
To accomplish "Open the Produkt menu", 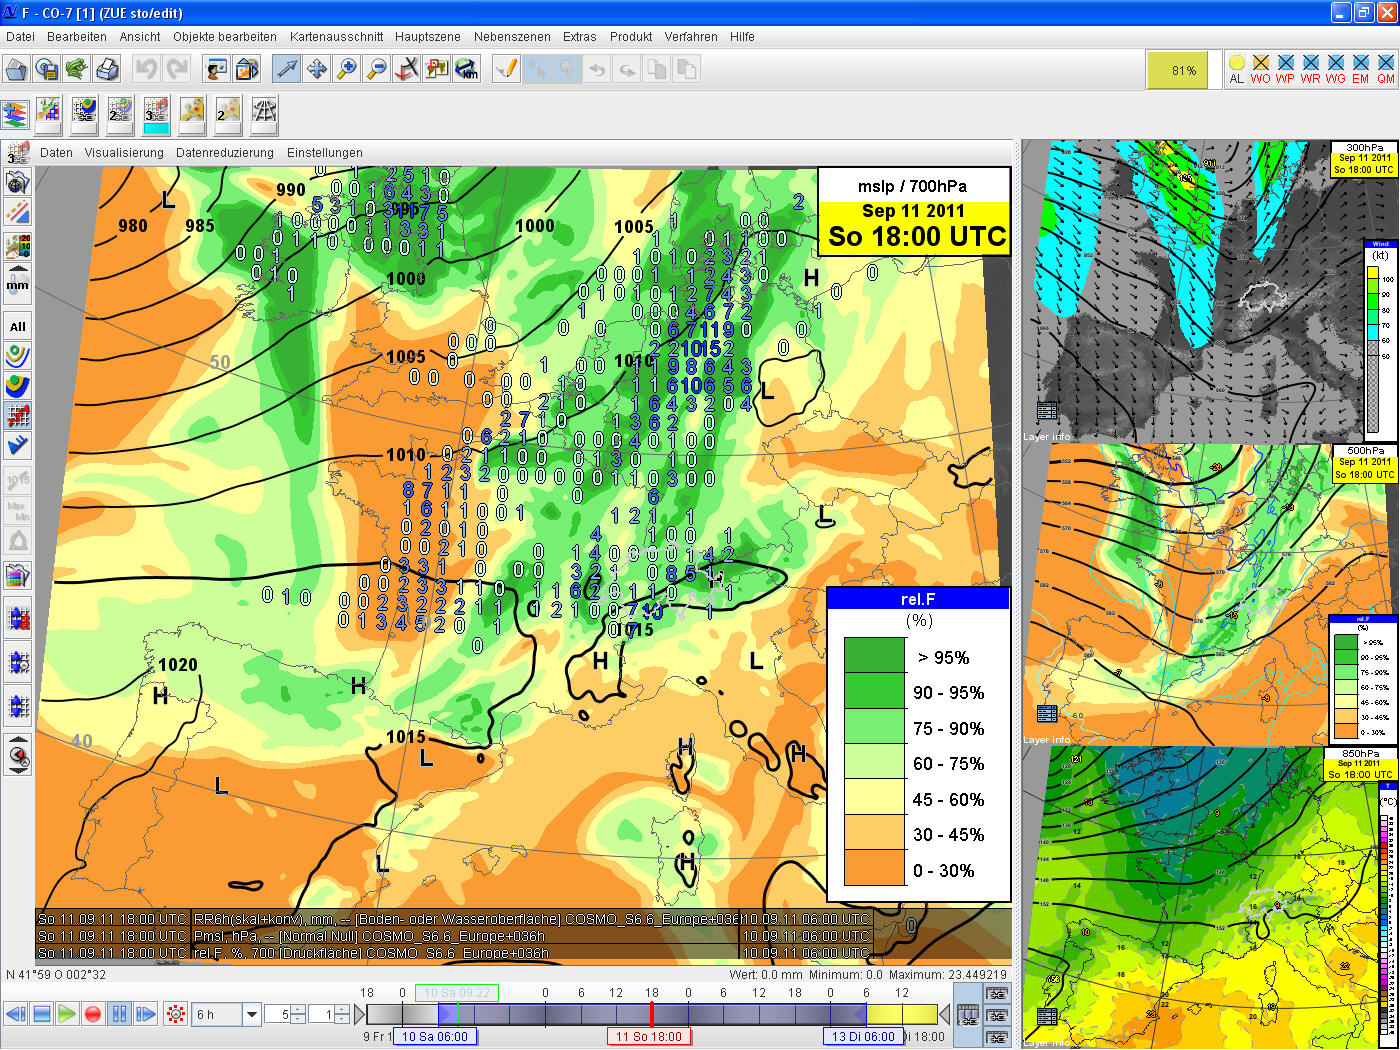I will (630, 37).
